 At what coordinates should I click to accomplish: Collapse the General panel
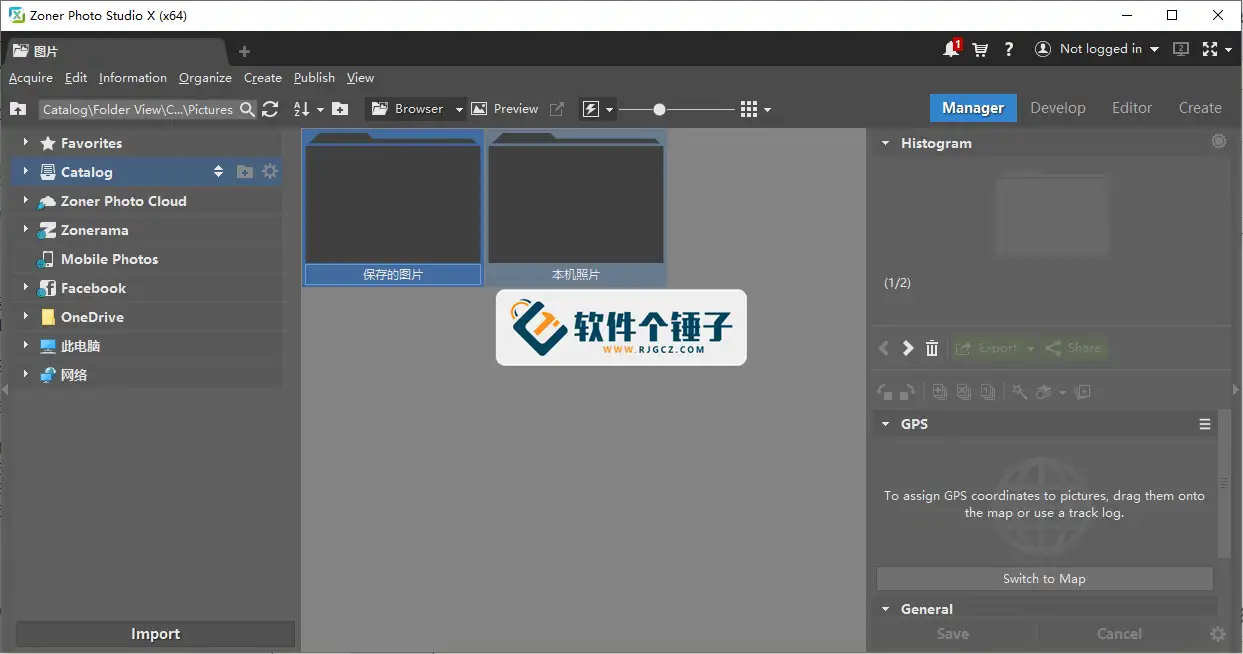pyautogui.click(x=885, y=609)
